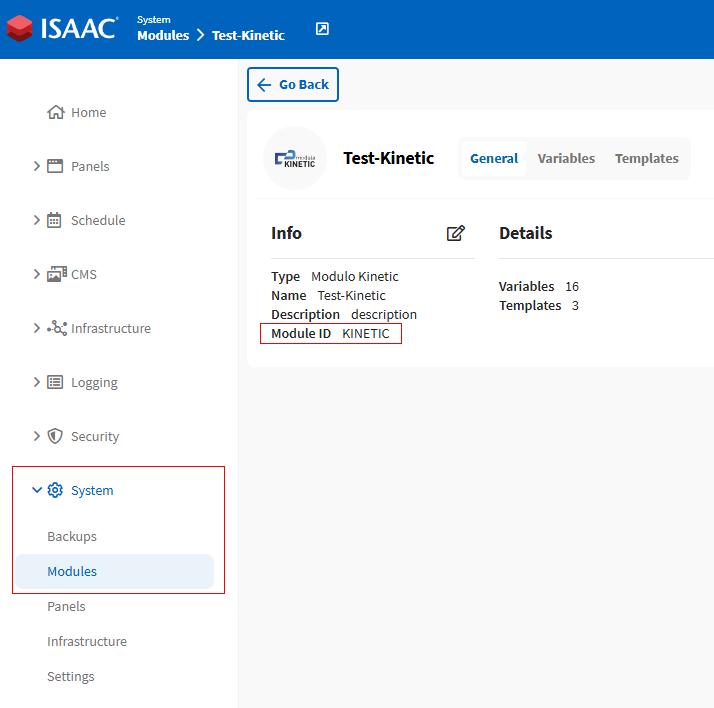The width and height of the screenshot is (714, 708).
Task: Click the Details section heading
Action: 525,233
